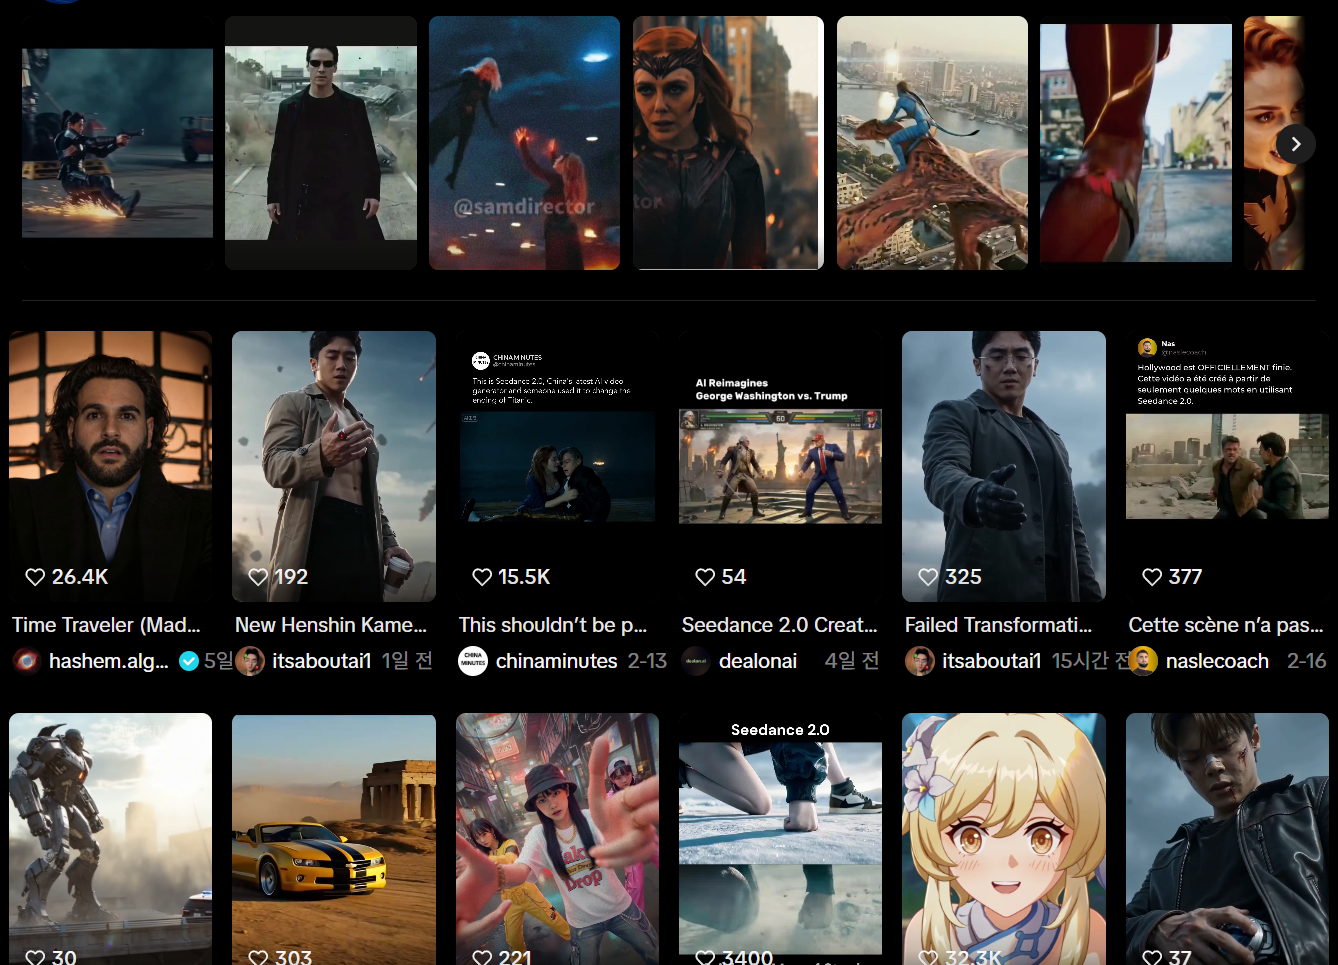Viewport: 1338px width, 965px height.
Task: Open carousel clip of red-haired woman in crown mask
Action: pos(728,143)
